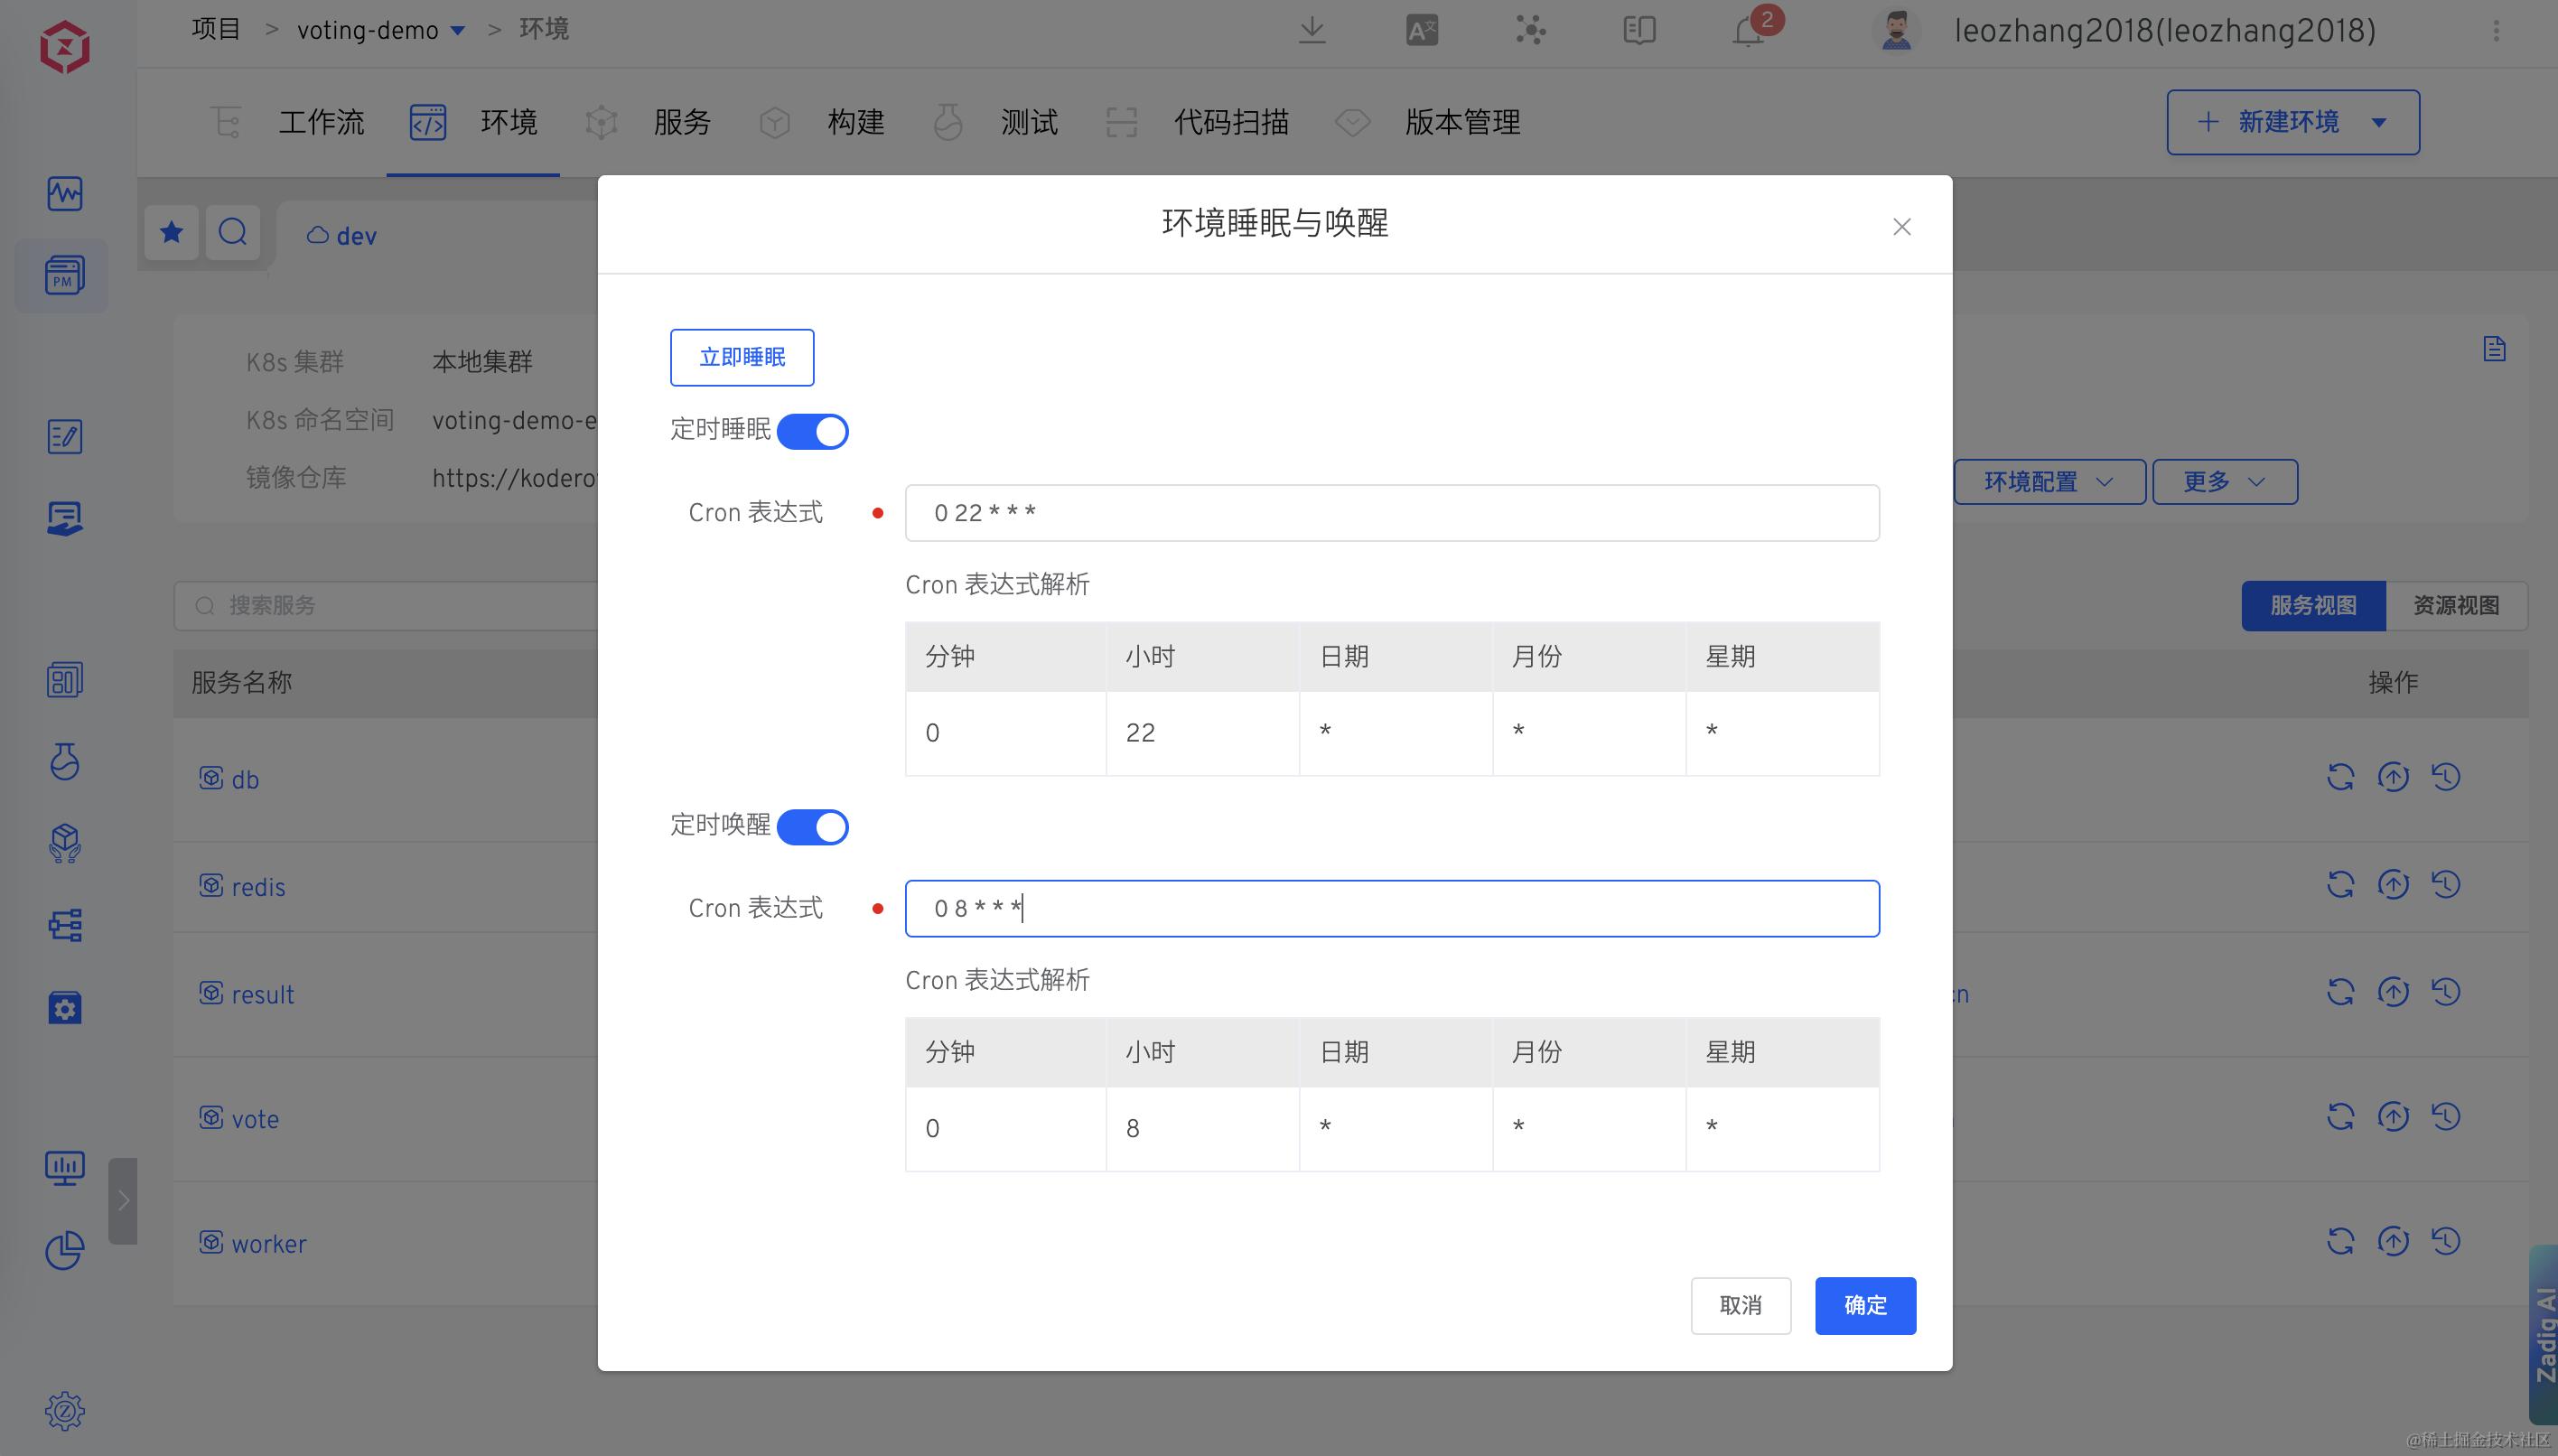Click the 立即睡眠 button
This screenshot has width=2558, height=1456.
pos(742,357)
